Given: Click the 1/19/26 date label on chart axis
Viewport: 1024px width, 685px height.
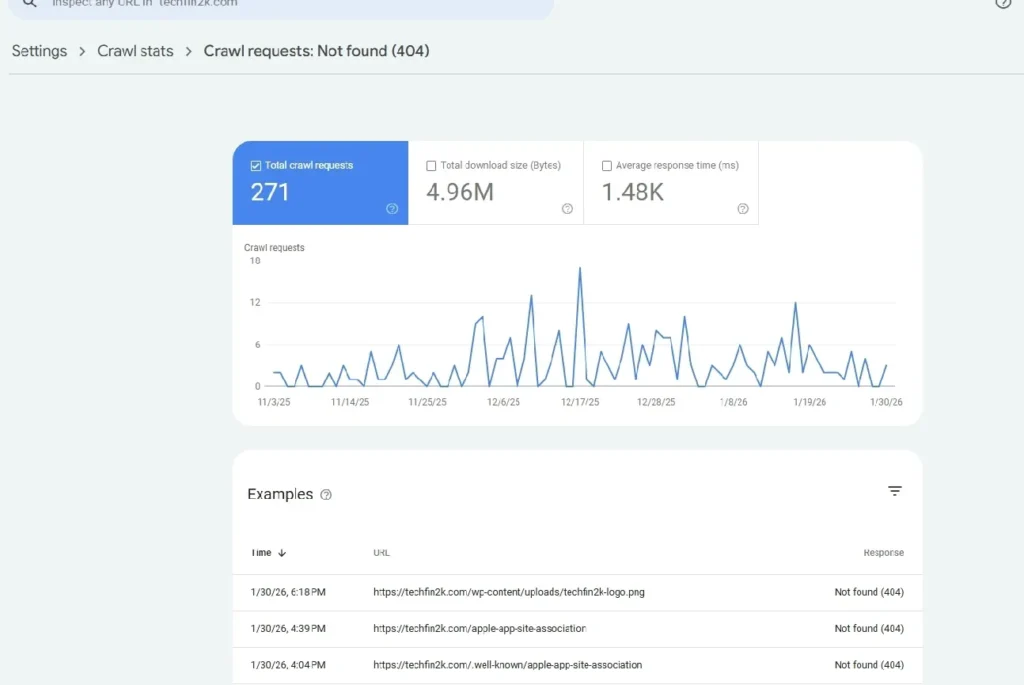Looking at the screenshot, I should [x=810, y=402].
